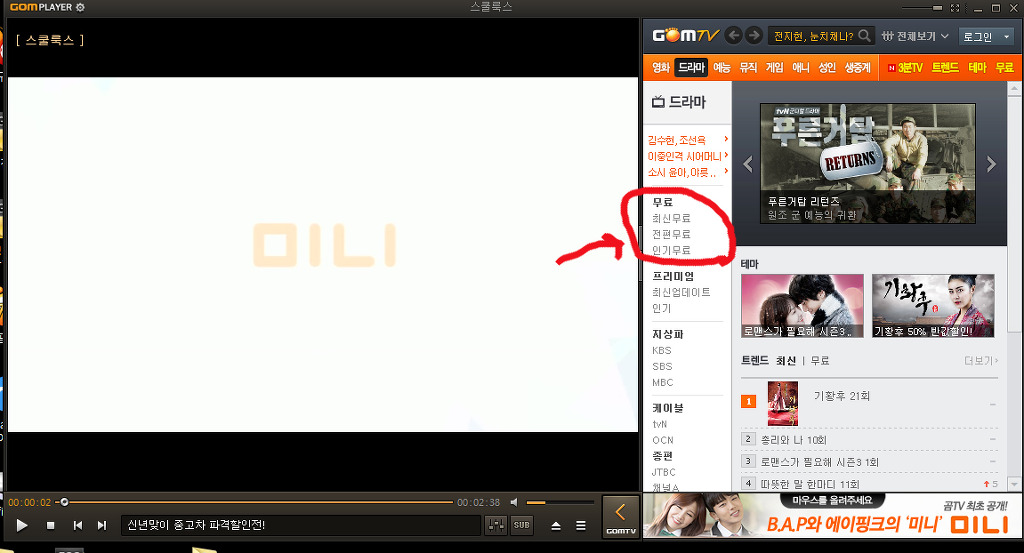Click the search magnifier icon

pos(865,36)
